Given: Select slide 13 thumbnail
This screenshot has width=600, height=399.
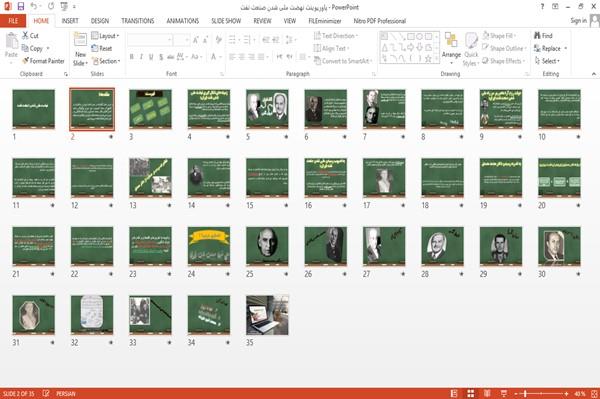Looking at the screenshot, I should [150, 178].
